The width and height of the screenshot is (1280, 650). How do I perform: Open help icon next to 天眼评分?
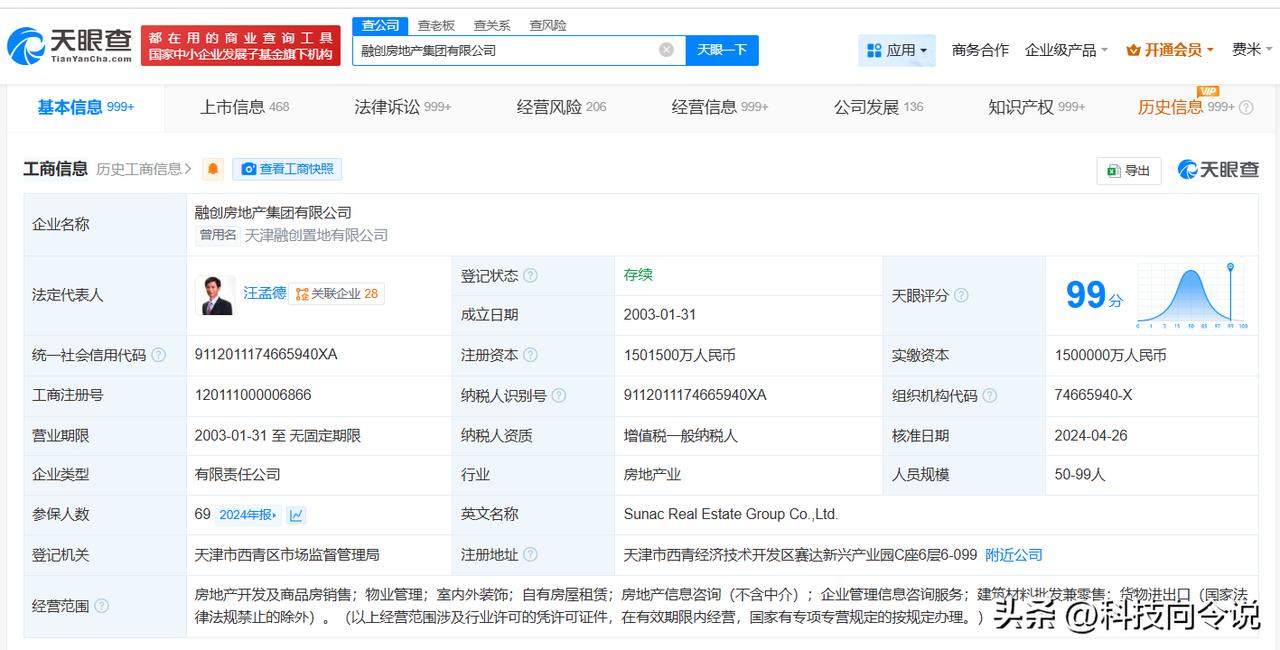click(x=961, y=296)
